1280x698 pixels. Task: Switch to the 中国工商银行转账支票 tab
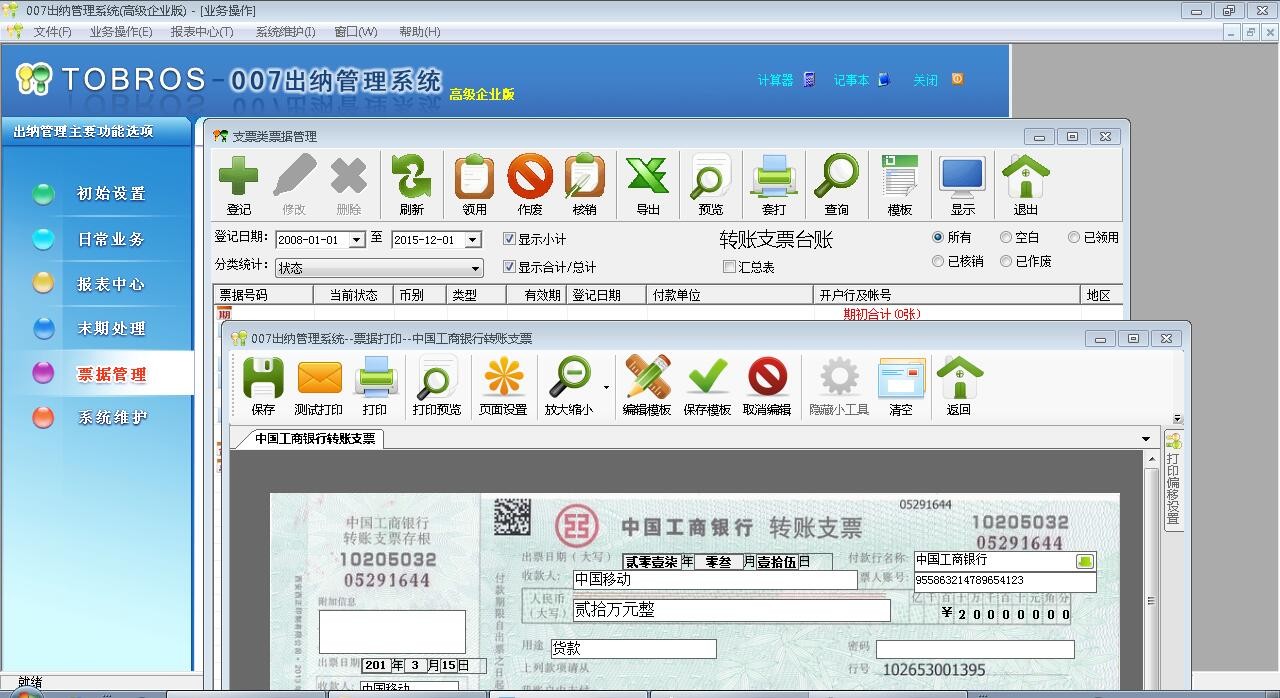click(314, 439)
